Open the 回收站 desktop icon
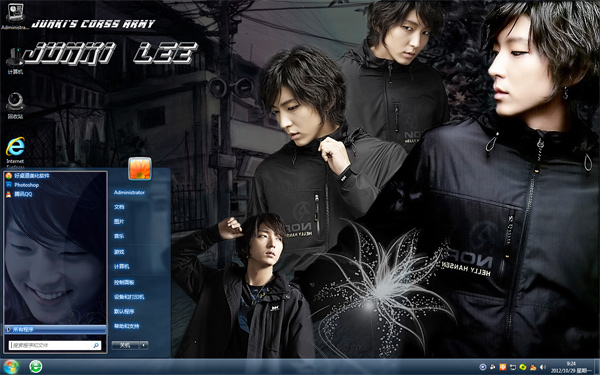This screenshot has height=375, width=600. click(15, 106)
